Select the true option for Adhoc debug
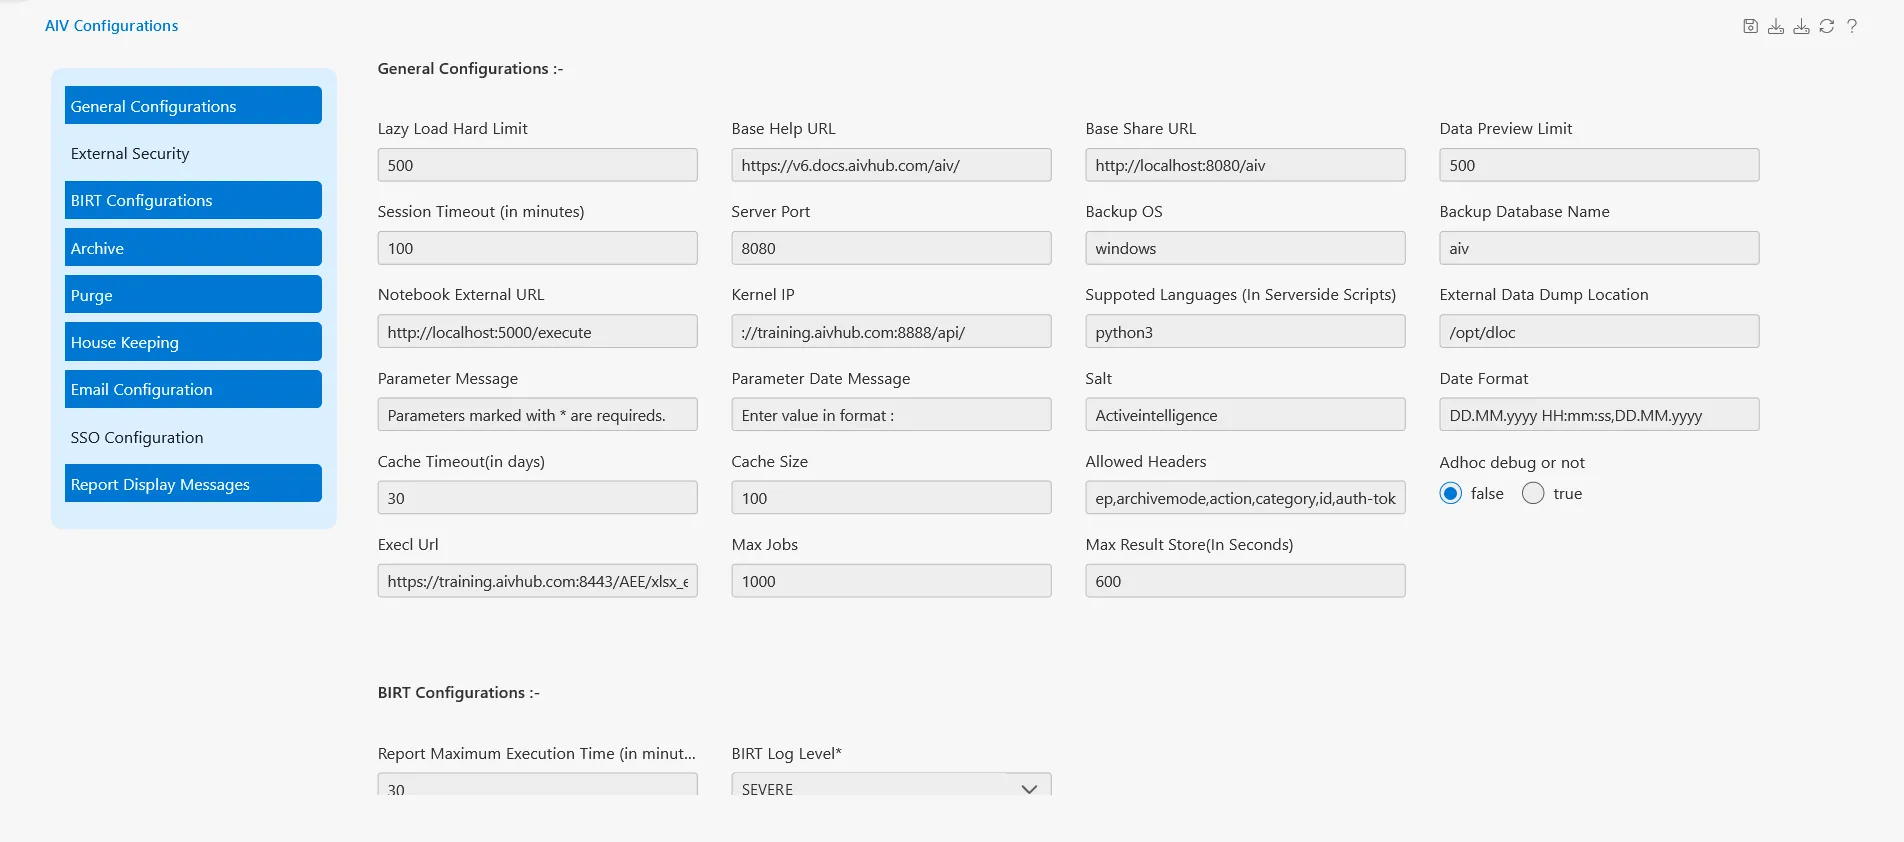The image size is (1904, 842). (x=1533, y=493)
